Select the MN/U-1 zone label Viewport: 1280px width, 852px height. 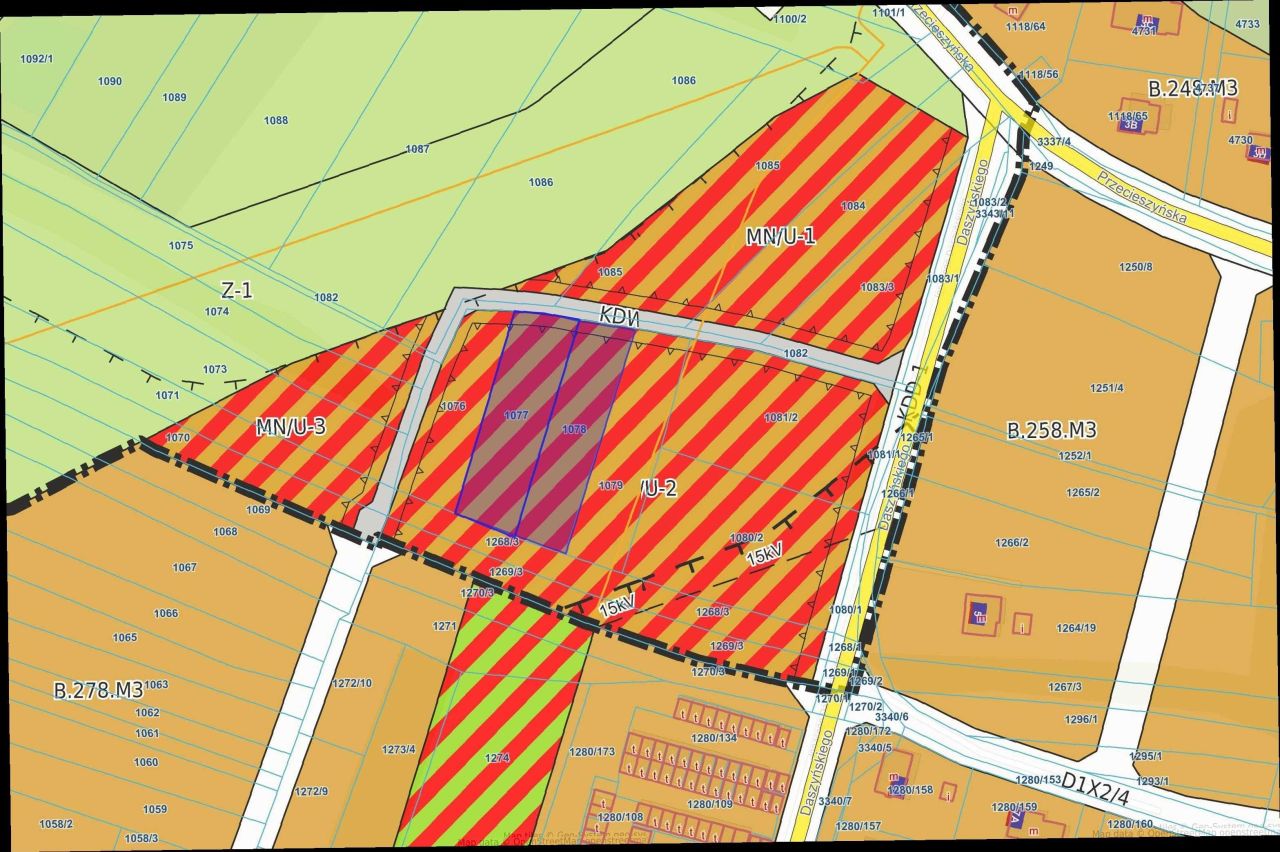tap(781, 236)
